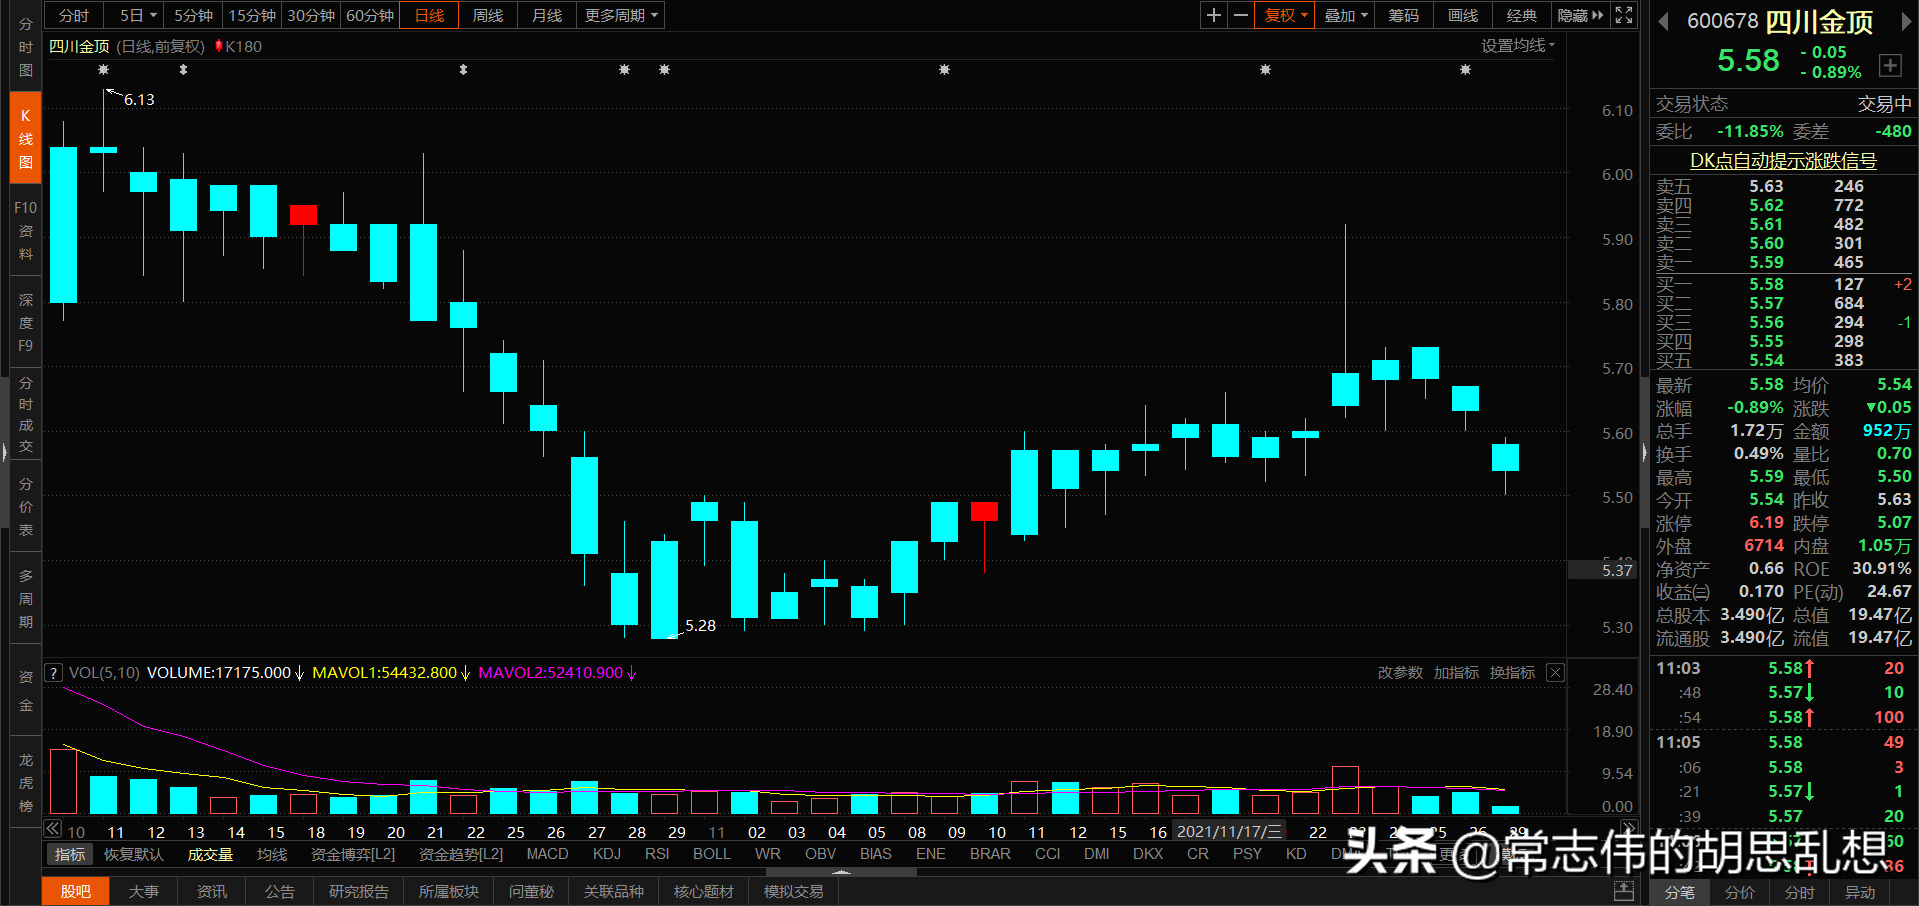Open the 5日 dropdown

point(134,15)
